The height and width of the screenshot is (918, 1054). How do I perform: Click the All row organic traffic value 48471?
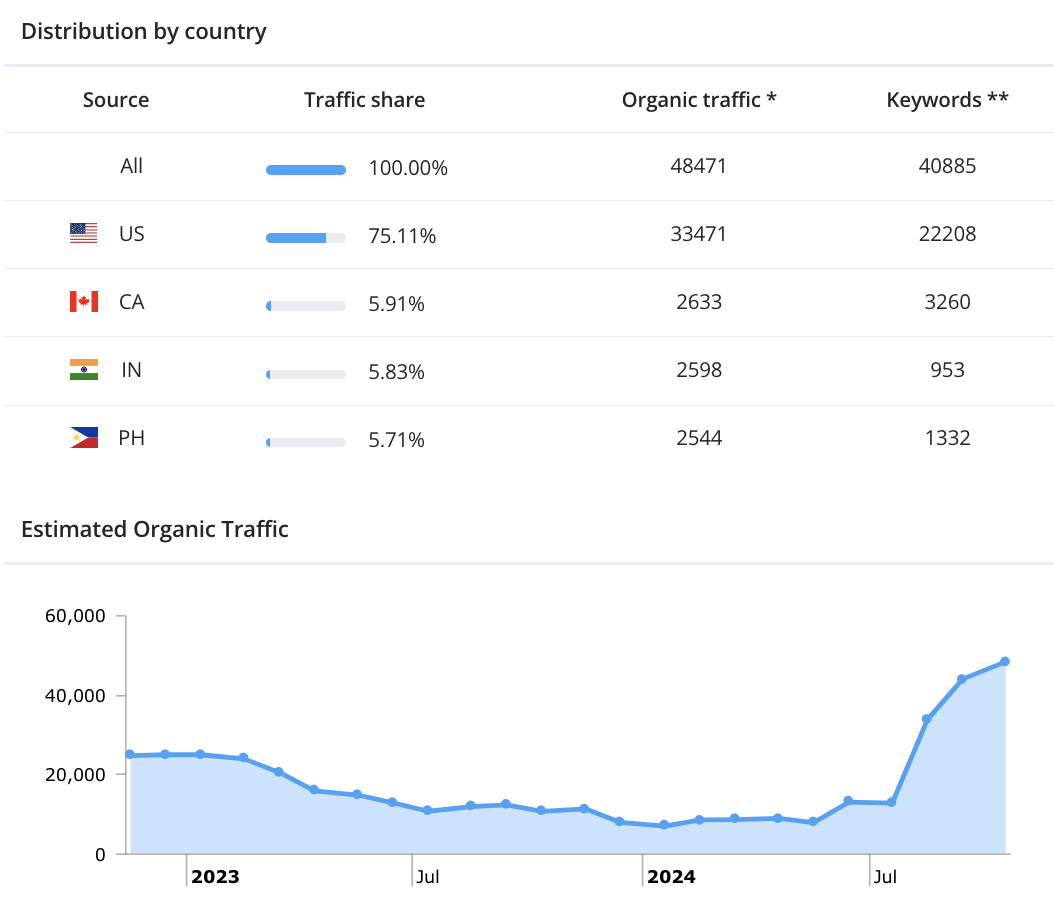[698, 166]
